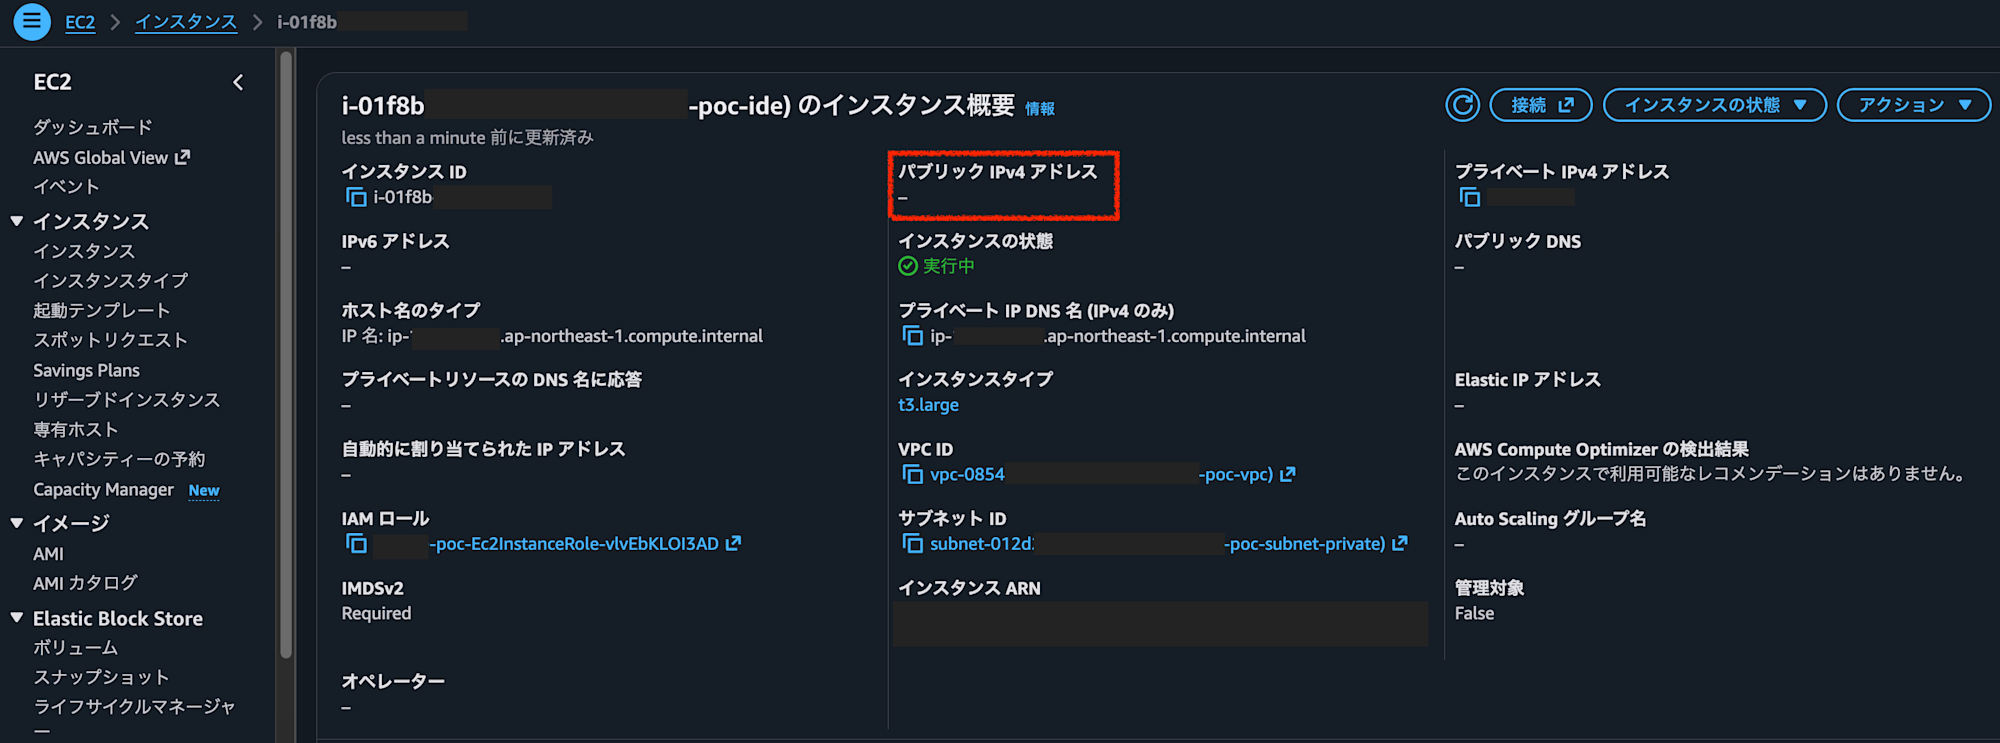
Task: Open 起動テンプレート in the sidebar
Action: point(102,310)
